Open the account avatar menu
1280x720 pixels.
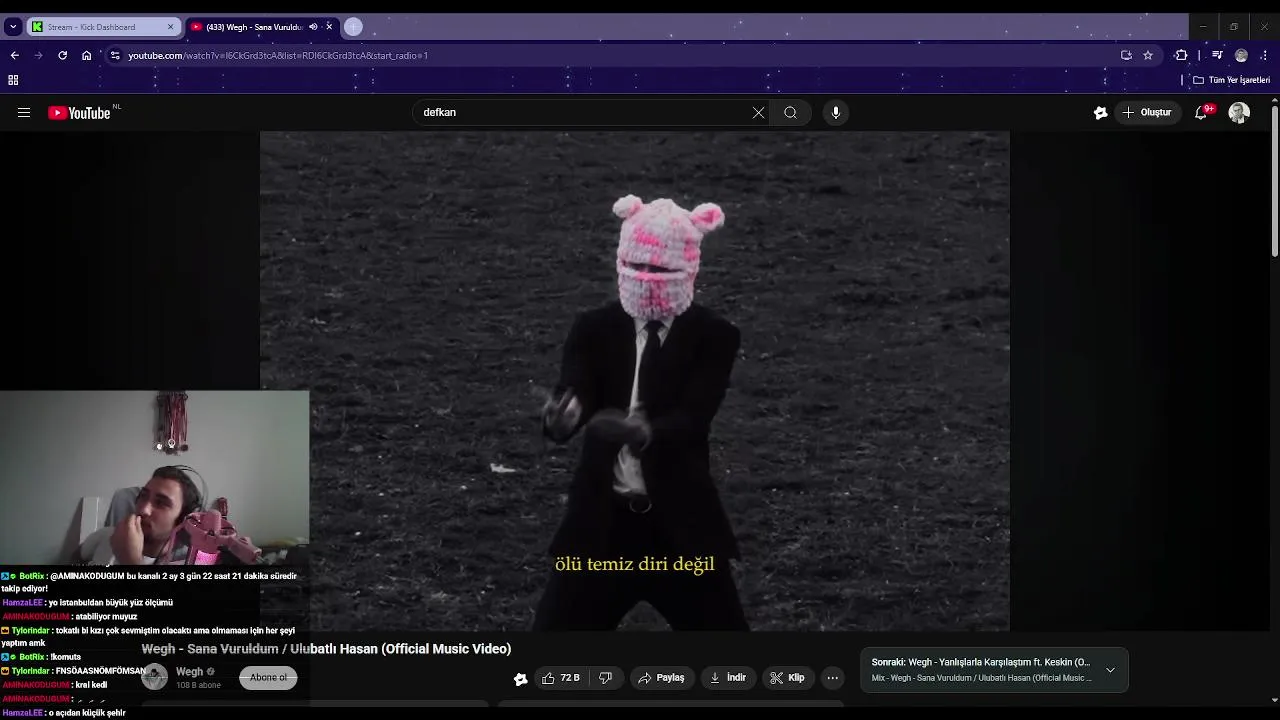(1239, 113)
